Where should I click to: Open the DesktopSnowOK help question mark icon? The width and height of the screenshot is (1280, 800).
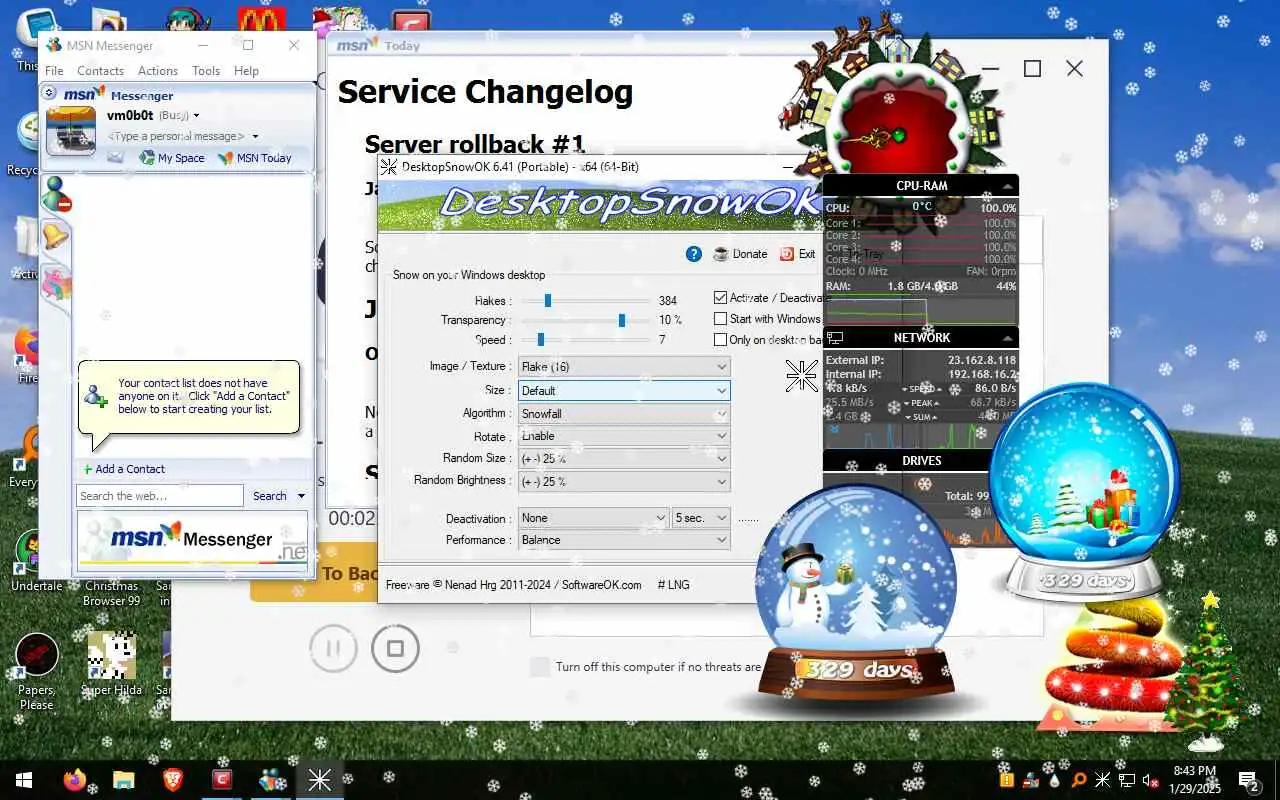(x=694, y=254)
